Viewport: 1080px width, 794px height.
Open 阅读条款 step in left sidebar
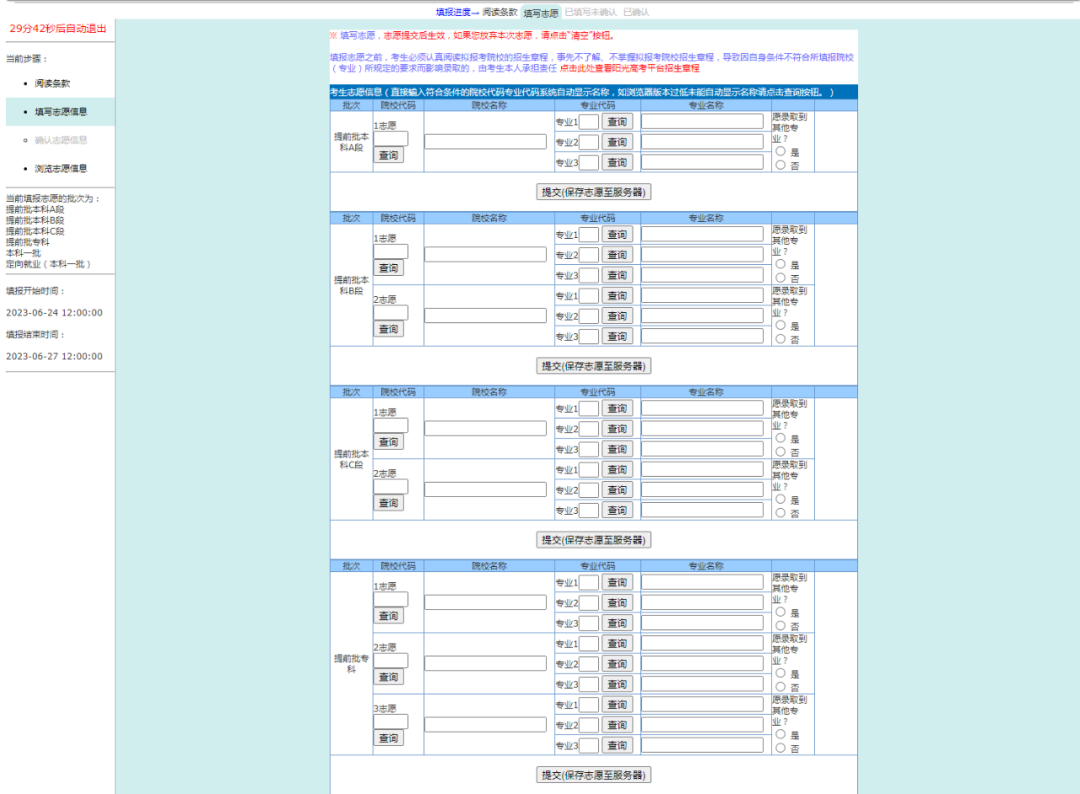(52, 83)
